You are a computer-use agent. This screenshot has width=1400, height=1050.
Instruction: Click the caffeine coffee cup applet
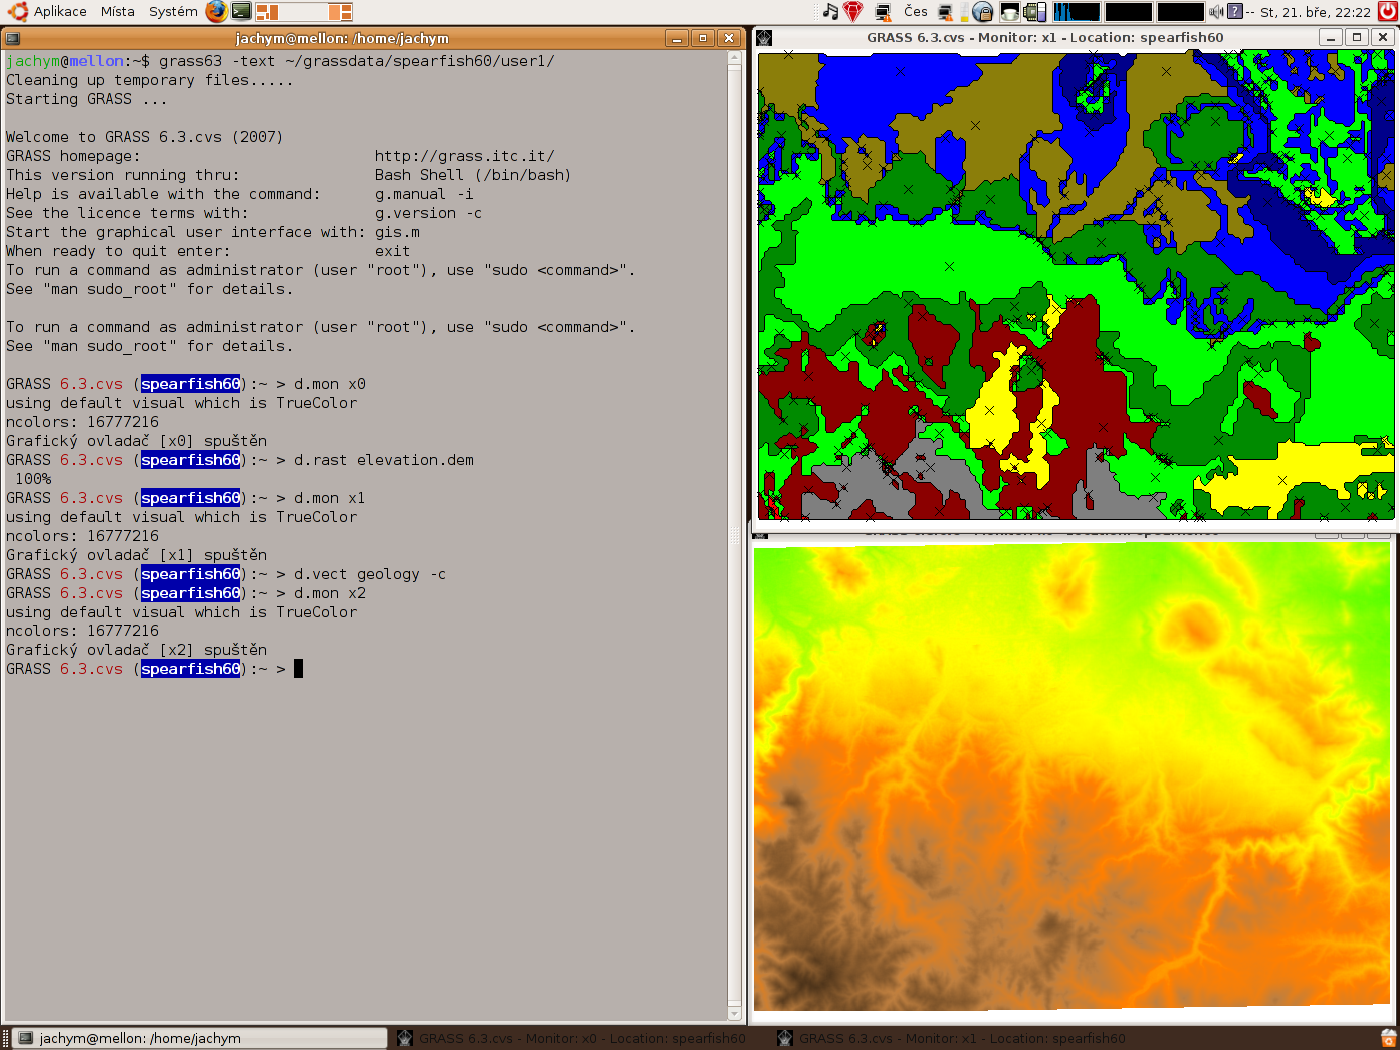1010,12
